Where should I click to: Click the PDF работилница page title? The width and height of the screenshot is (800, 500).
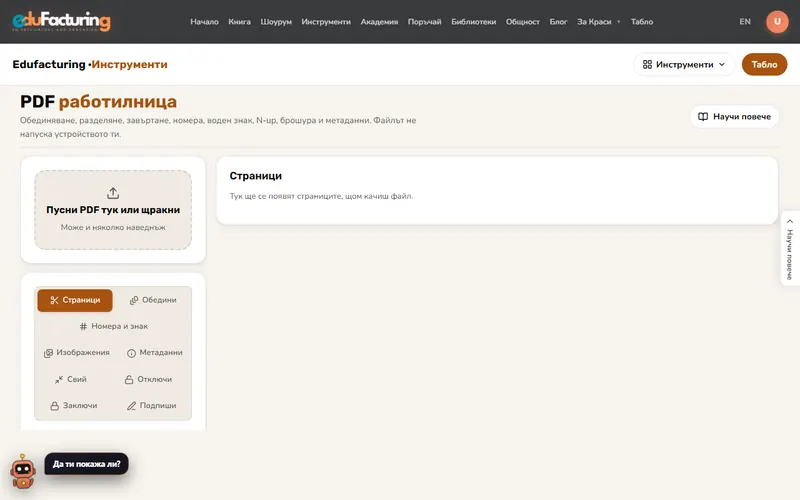coord(98,102)
